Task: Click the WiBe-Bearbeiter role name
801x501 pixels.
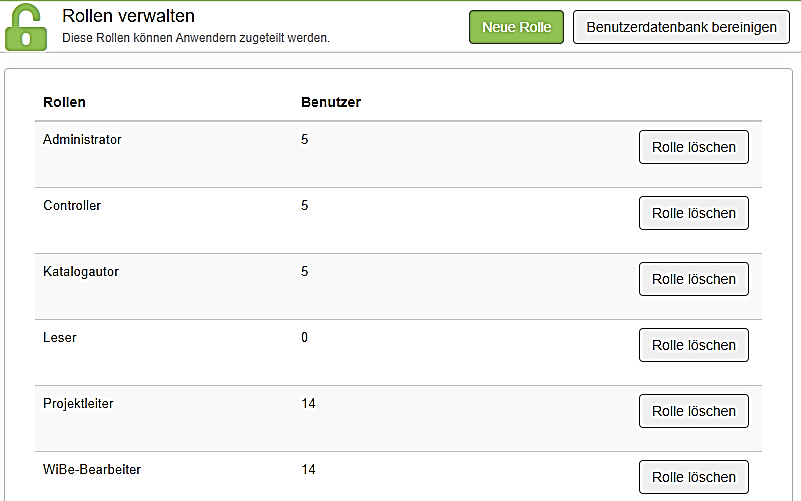Action: point(92,470)
